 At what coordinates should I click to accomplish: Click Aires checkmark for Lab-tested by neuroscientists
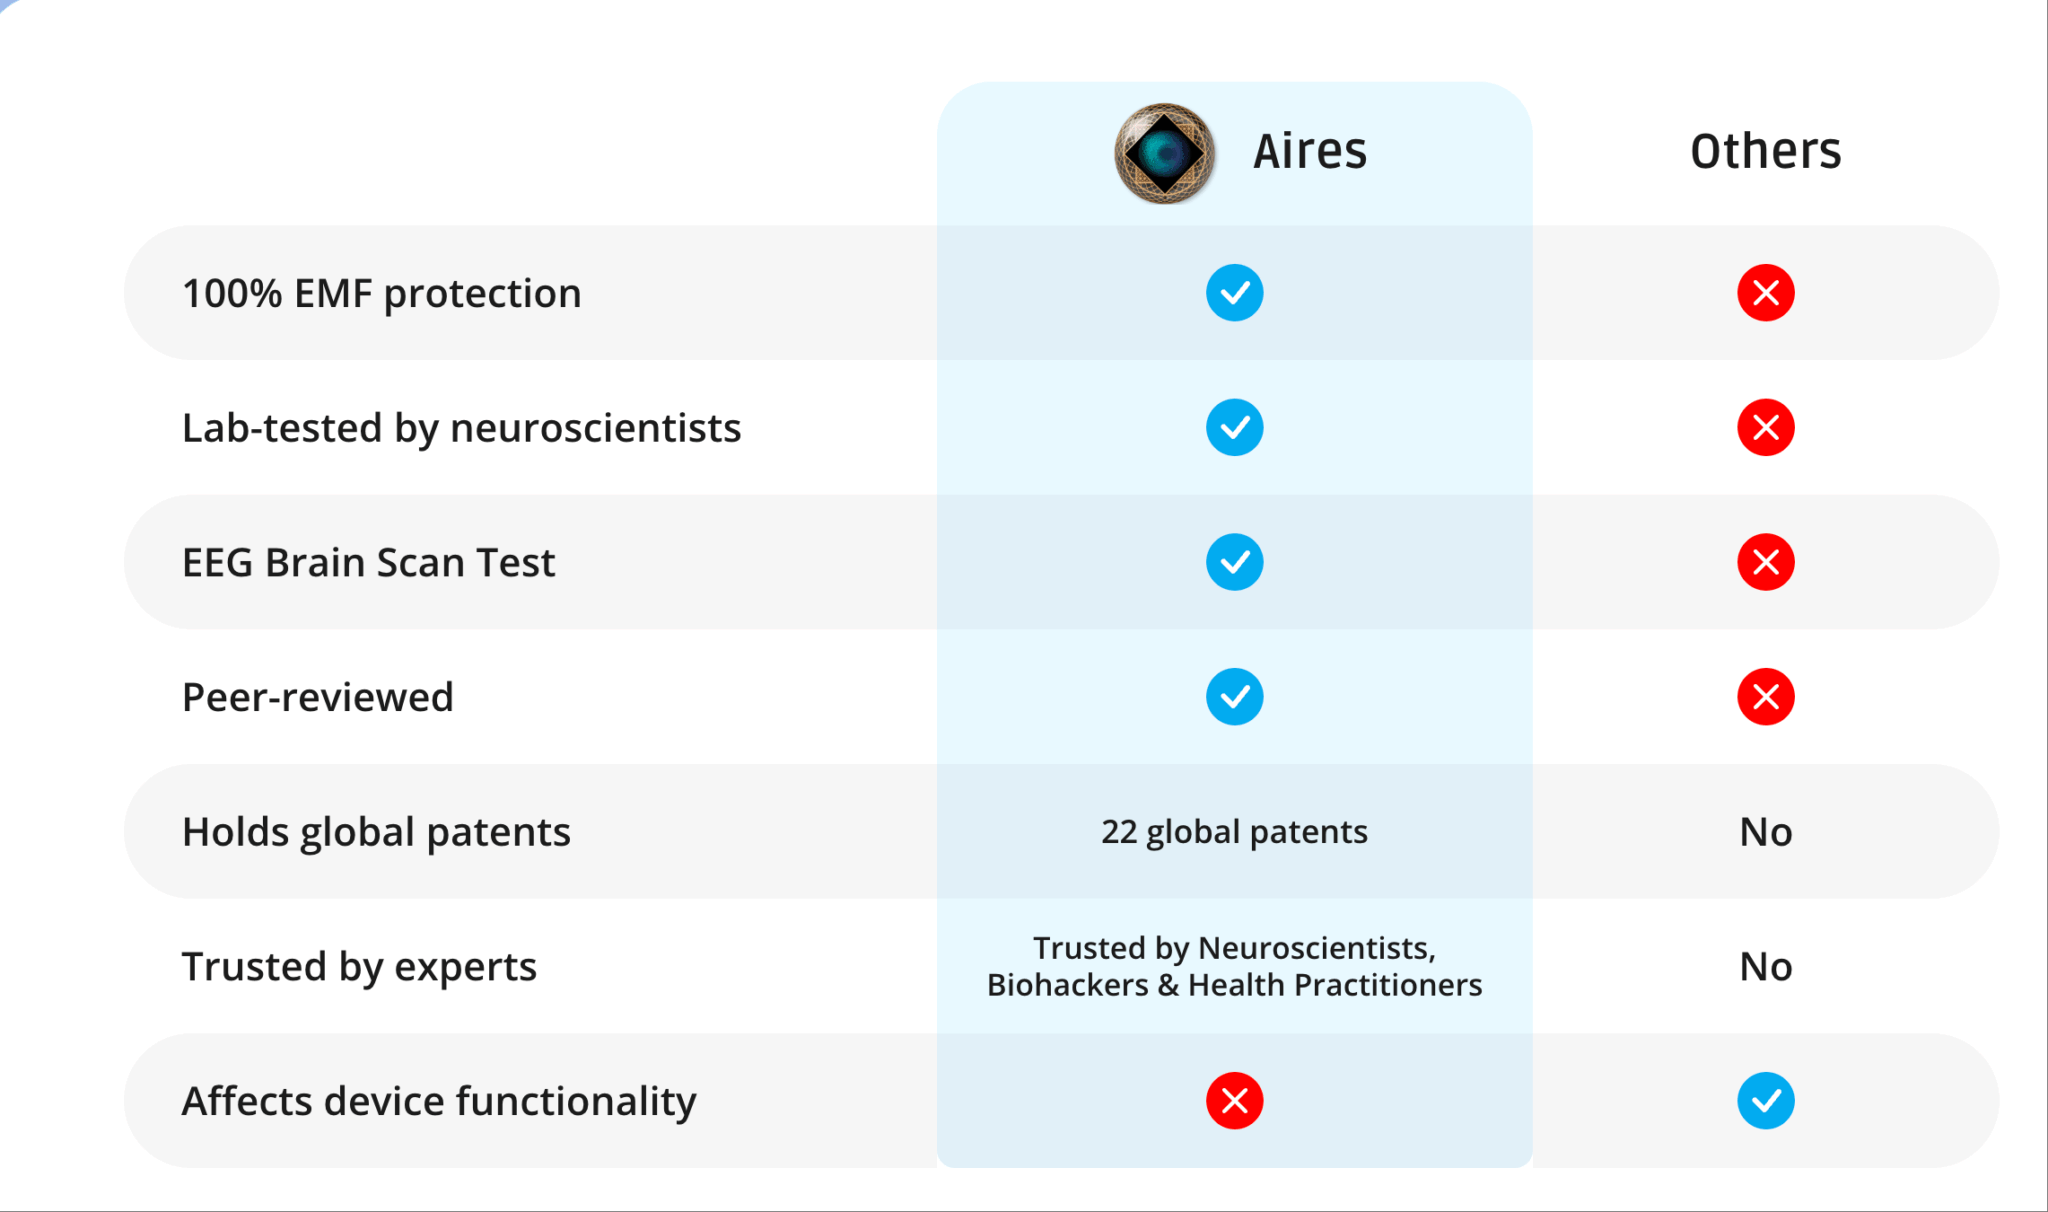pos(1234,428)
